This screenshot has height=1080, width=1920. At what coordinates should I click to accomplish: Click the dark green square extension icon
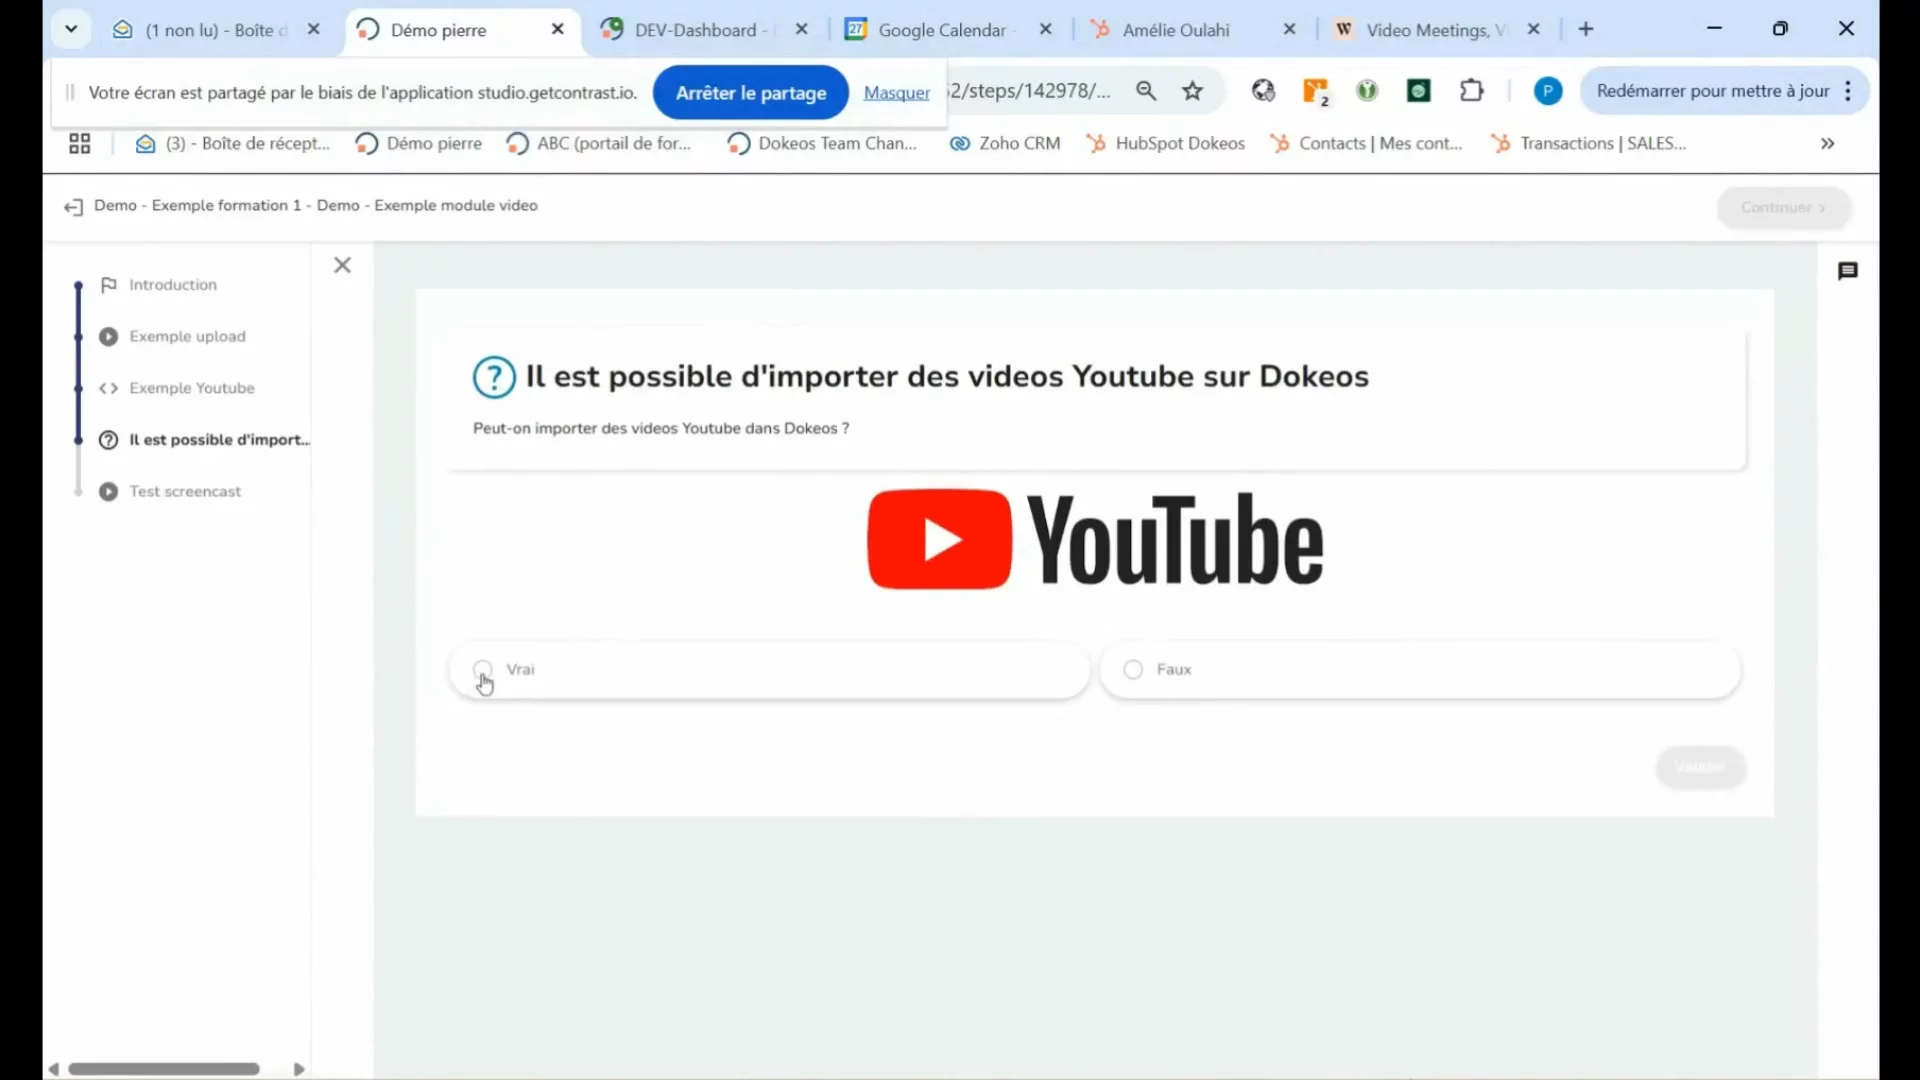[1418, 91]
